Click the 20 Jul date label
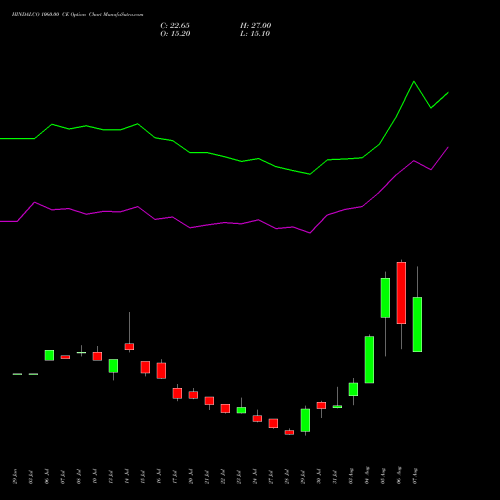 [191, 476]
